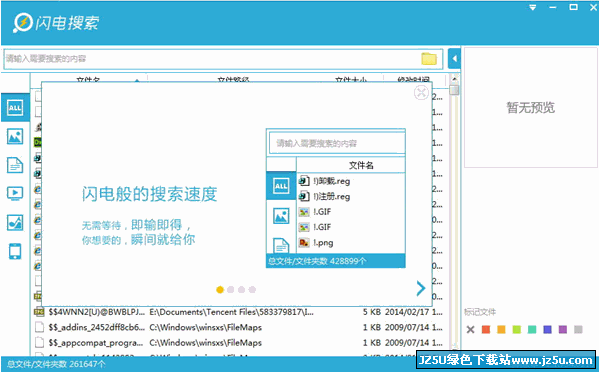
Task: Click the file icon of $$_addins row
Action: point(39,327)
